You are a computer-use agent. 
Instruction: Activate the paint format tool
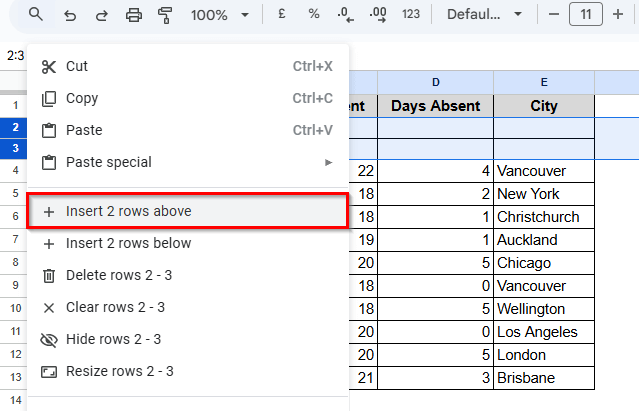166,15
